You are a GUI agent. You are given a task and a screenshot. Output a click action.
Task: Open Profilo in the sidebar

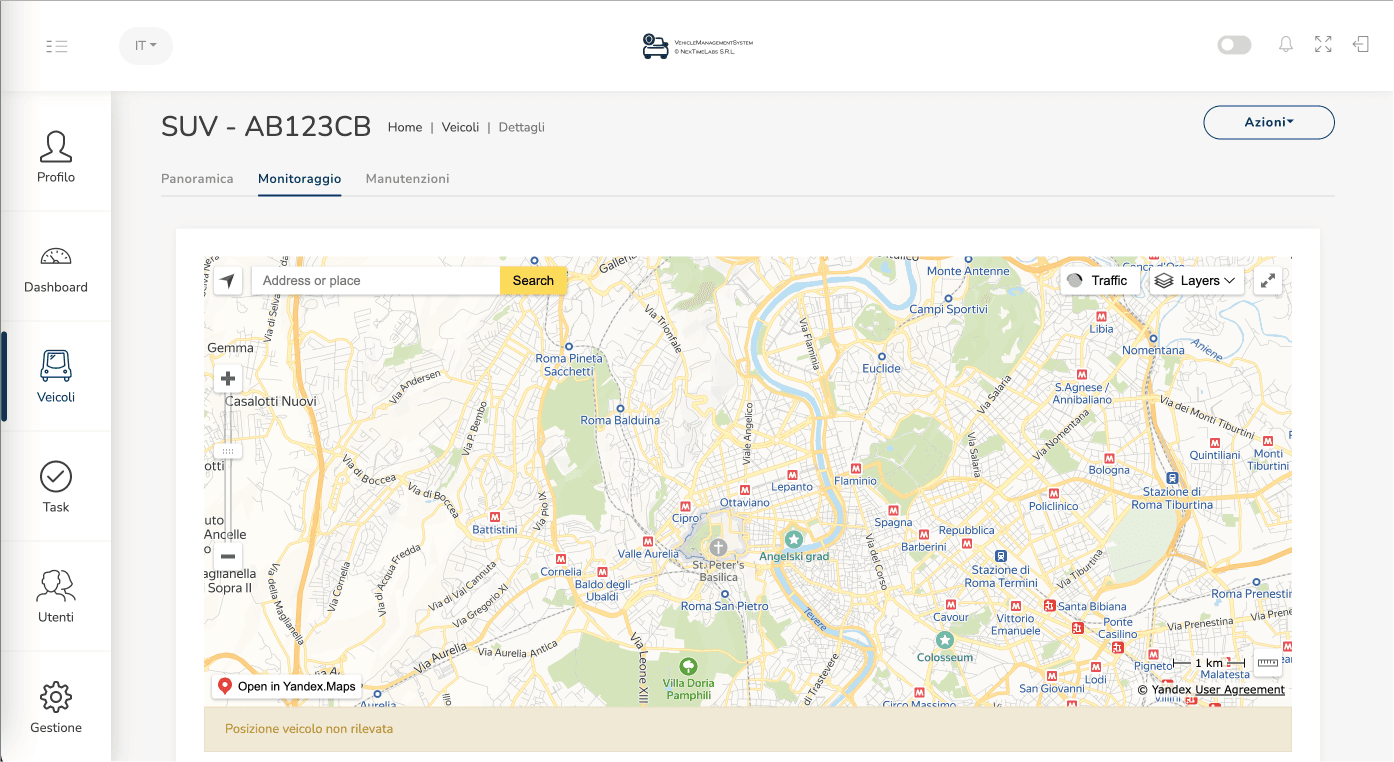click(x=56, y=157)
